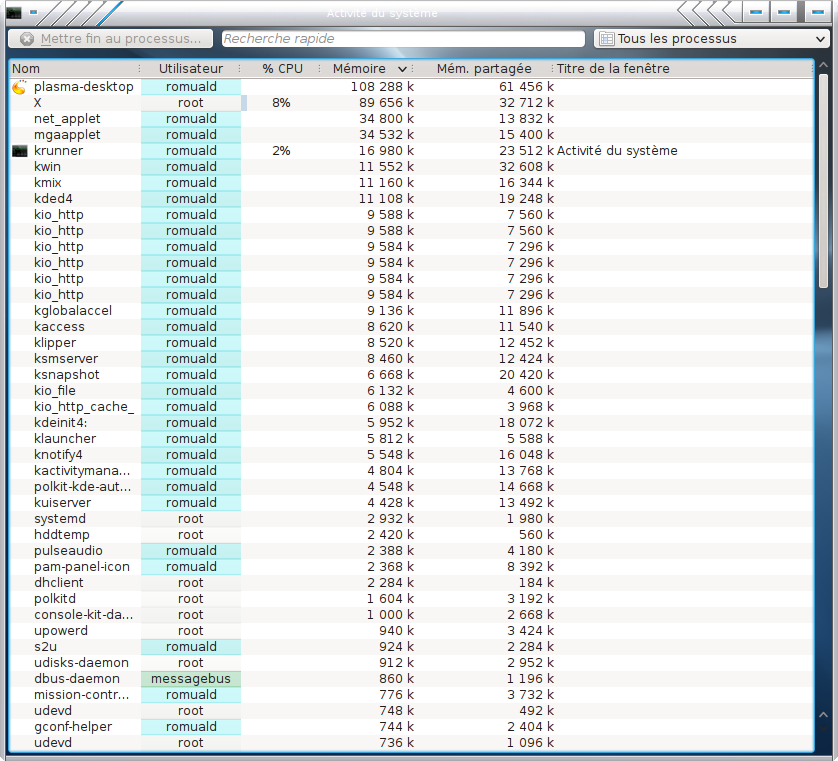Viewport: 838px width, 761px height.
Task: Select the kmix process
Action: click(x=48, y=183)
